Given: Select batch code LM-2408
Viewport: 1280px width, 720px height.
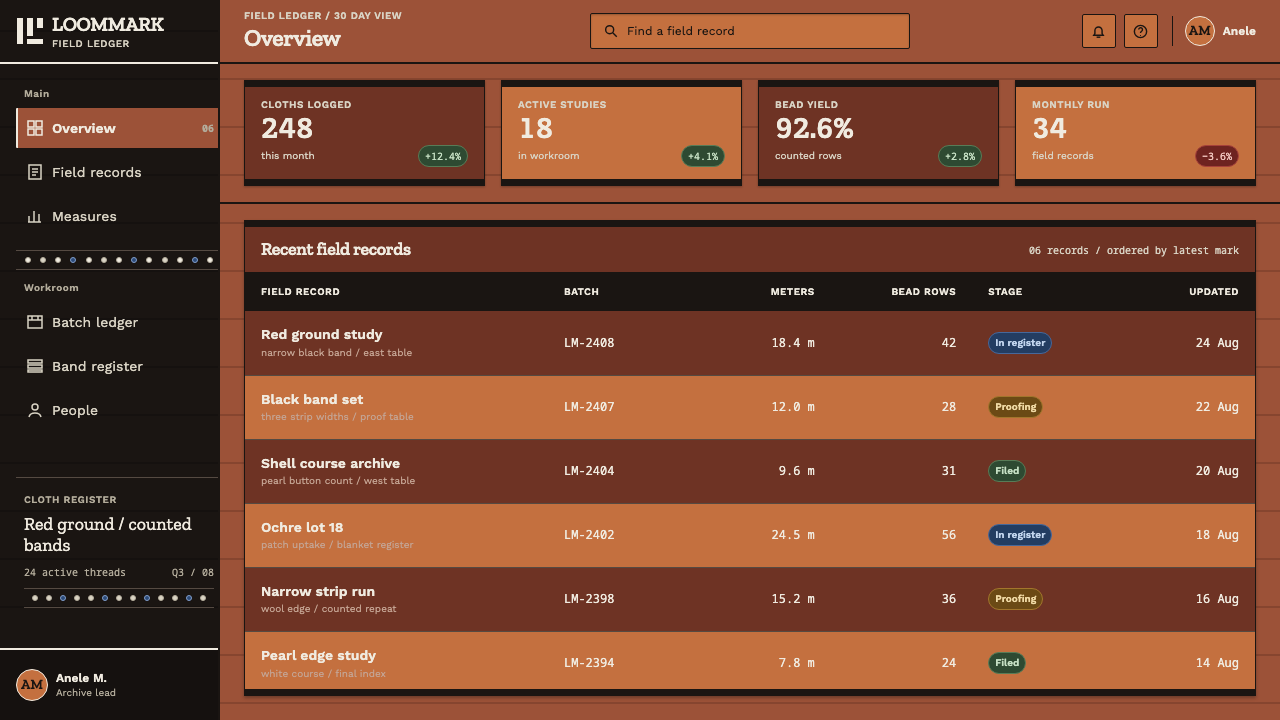Looking at the screenshot, I should pos(589,343).
